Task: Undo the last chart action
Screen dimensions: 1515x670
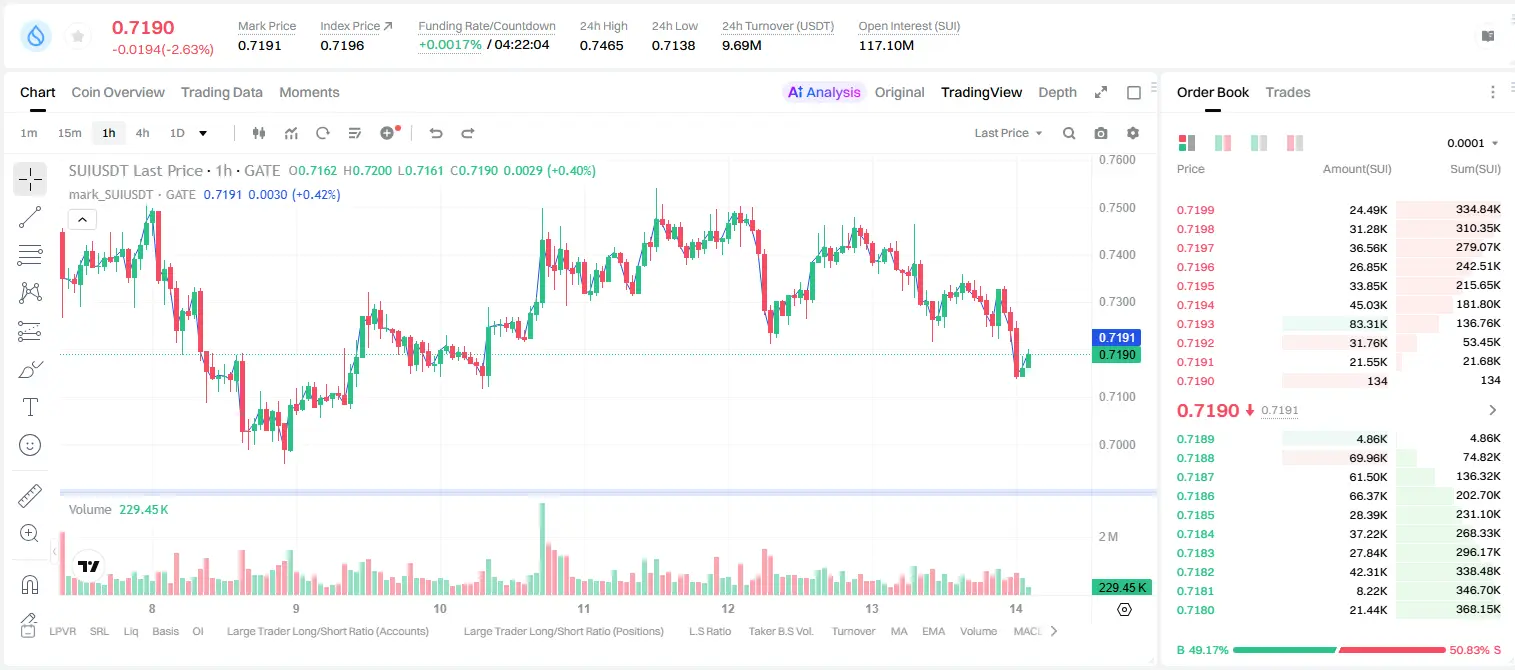Action: pos(435,133)
